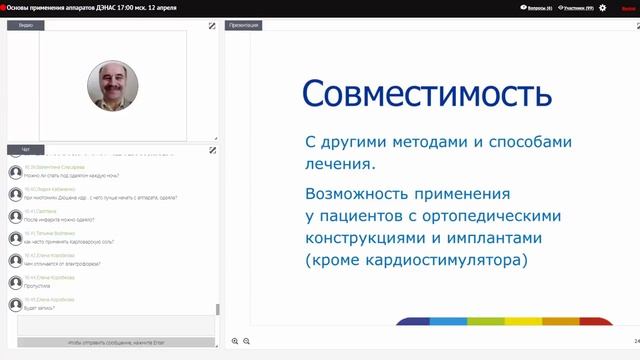Click the resize handle of the chat panel
This screenshot has width=640, height=360.
pos(216,346)
